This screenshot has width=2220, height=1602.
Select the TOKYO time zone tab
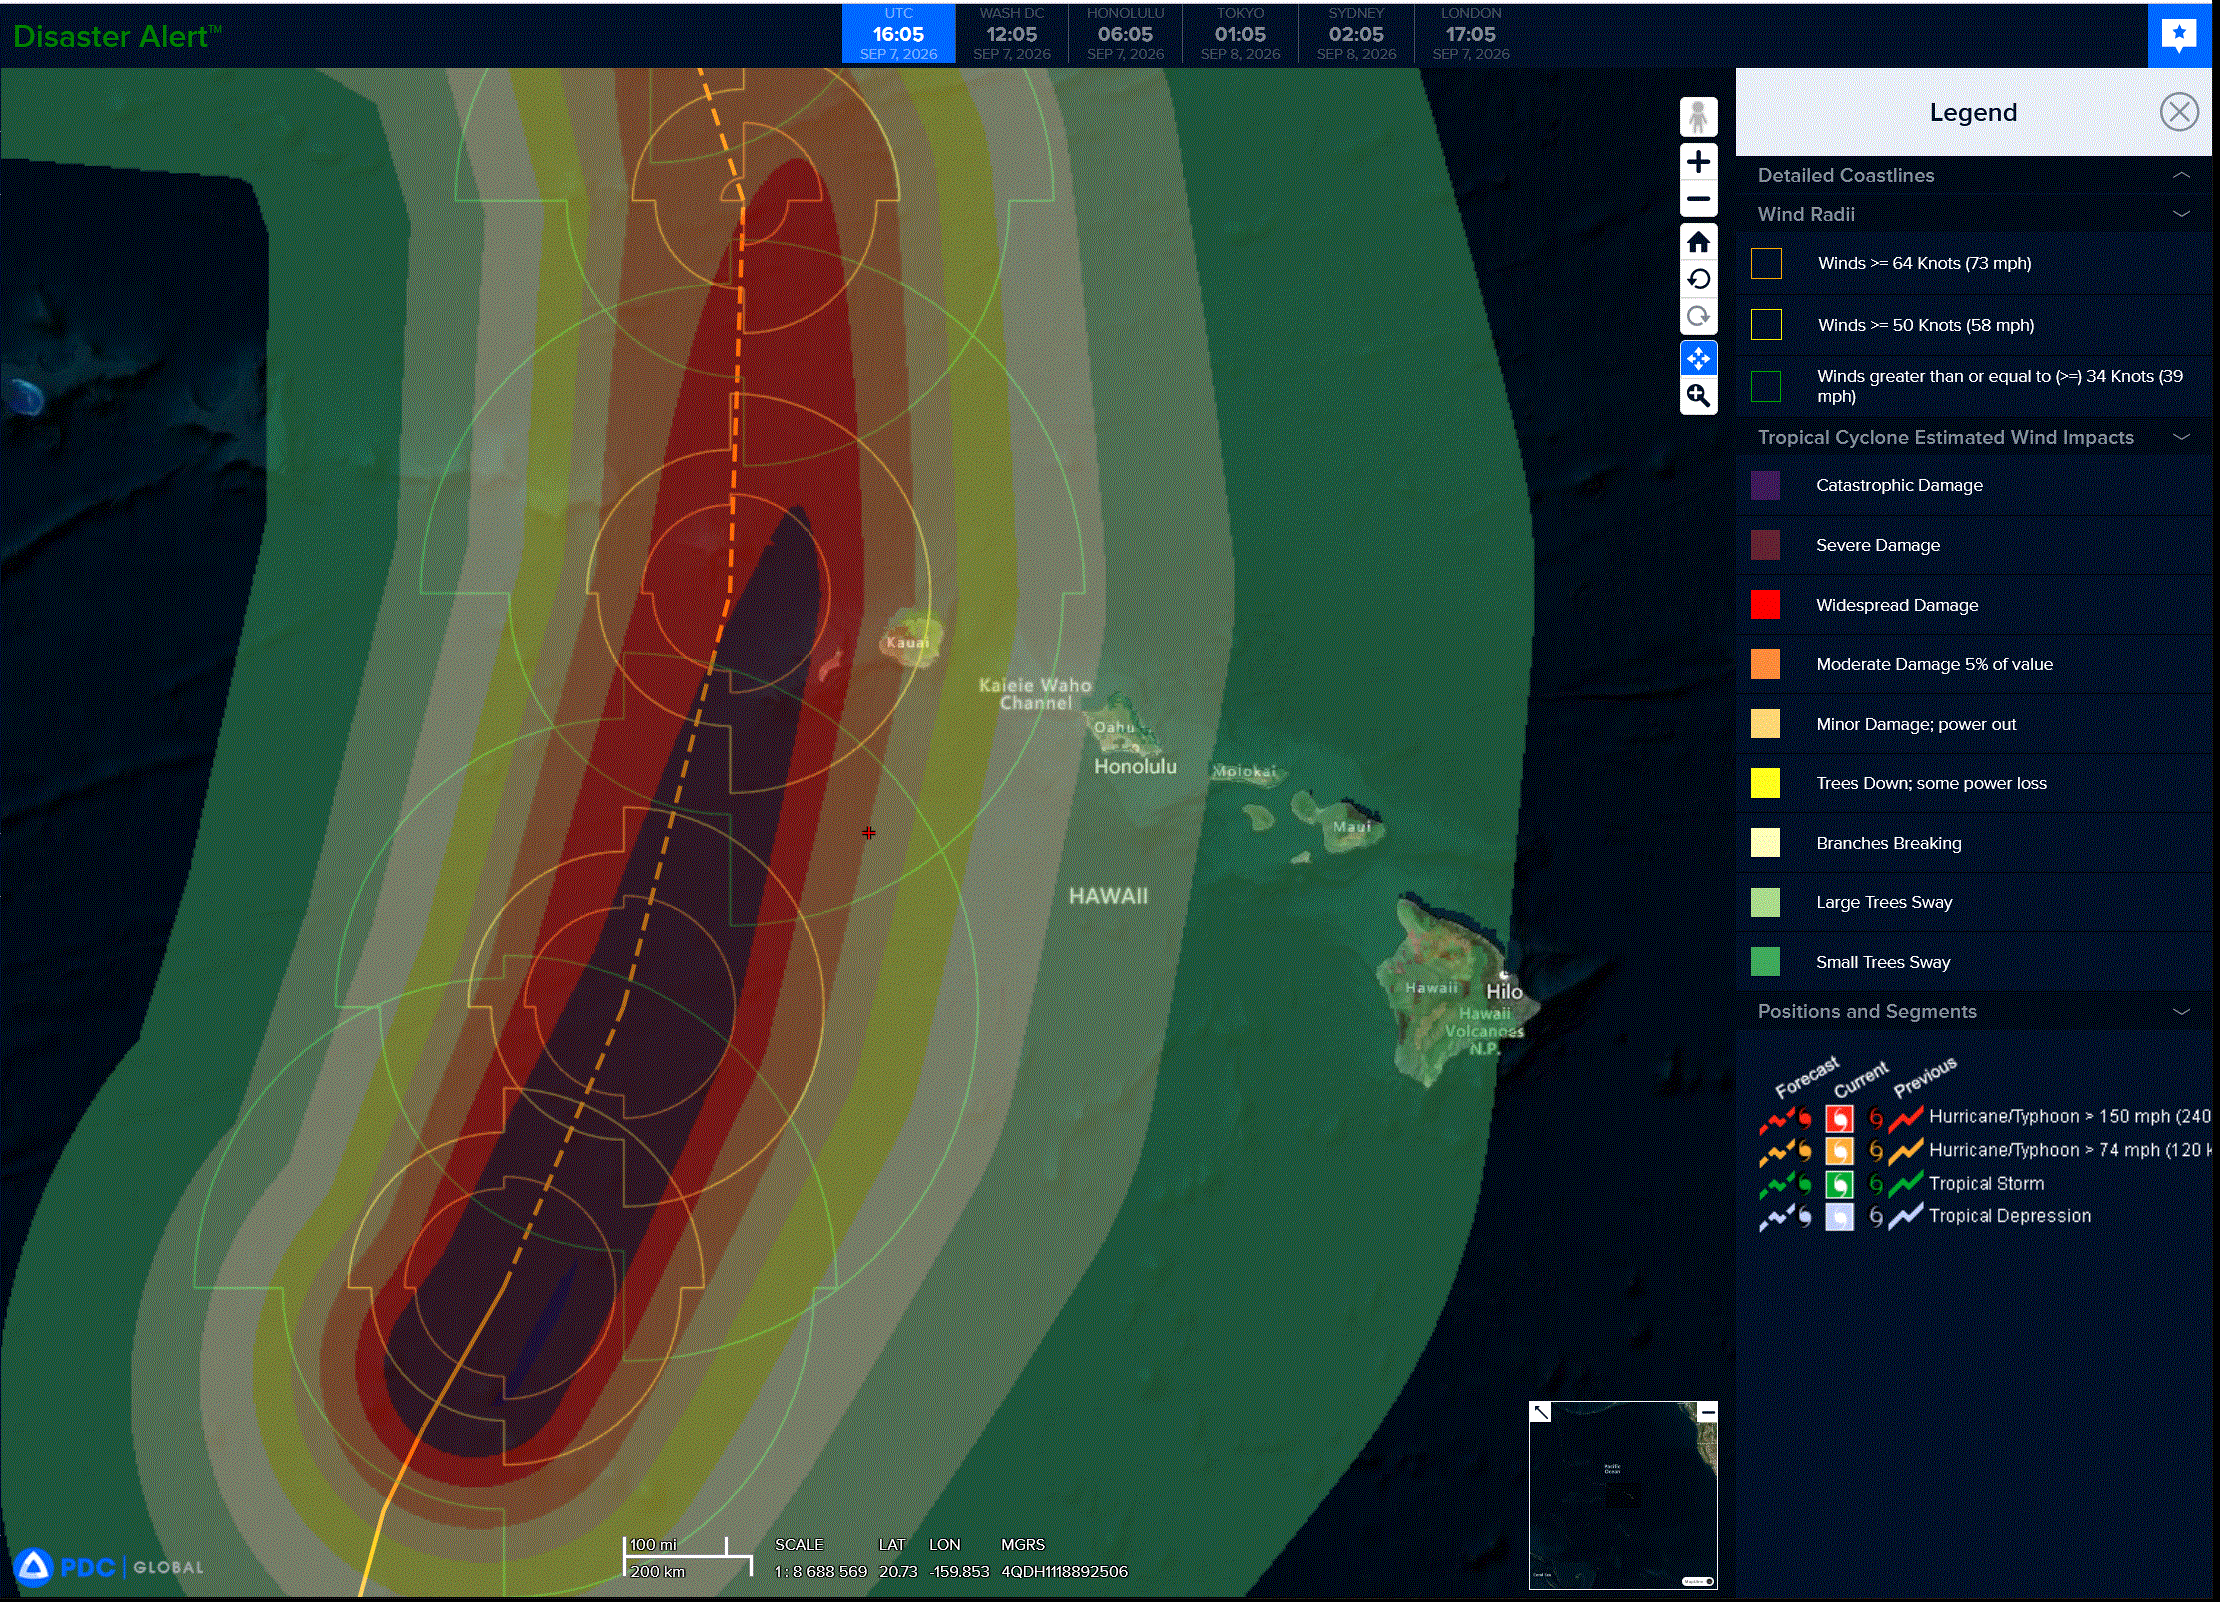click(1241, 35)
